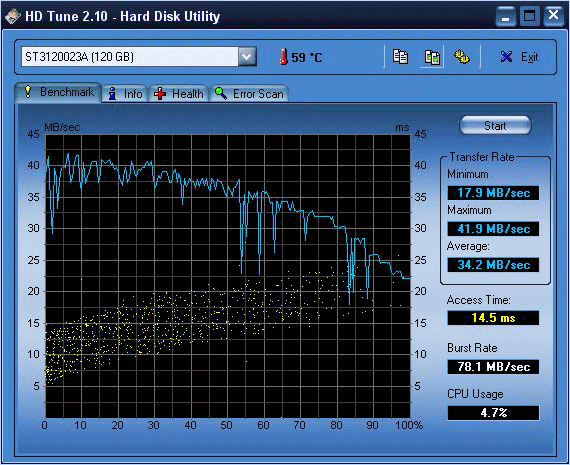The image size is (570, 465).
Task: Click the light bulb Benchmark tab icon
Action: pyautogui.click(x=28, y=92)
